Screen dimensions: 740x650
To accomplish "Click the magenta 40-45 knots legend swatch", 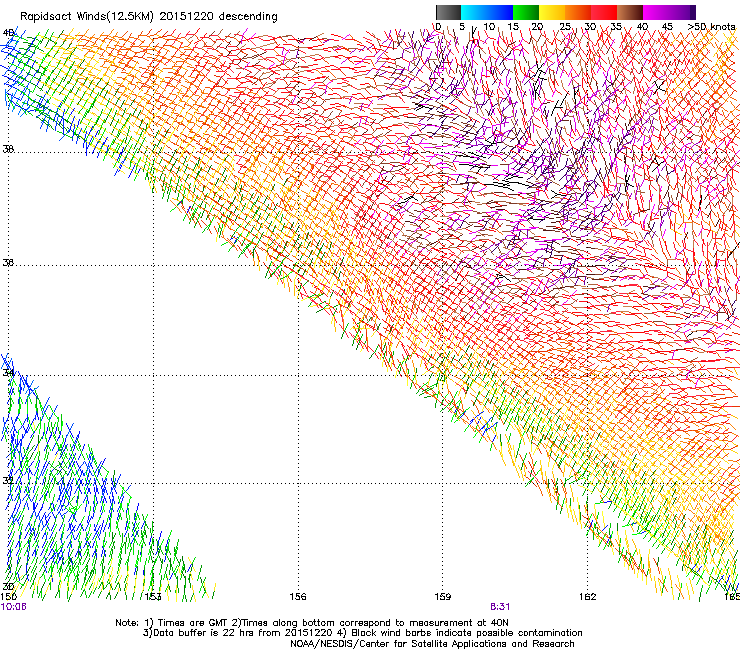I will pos(656,12).
